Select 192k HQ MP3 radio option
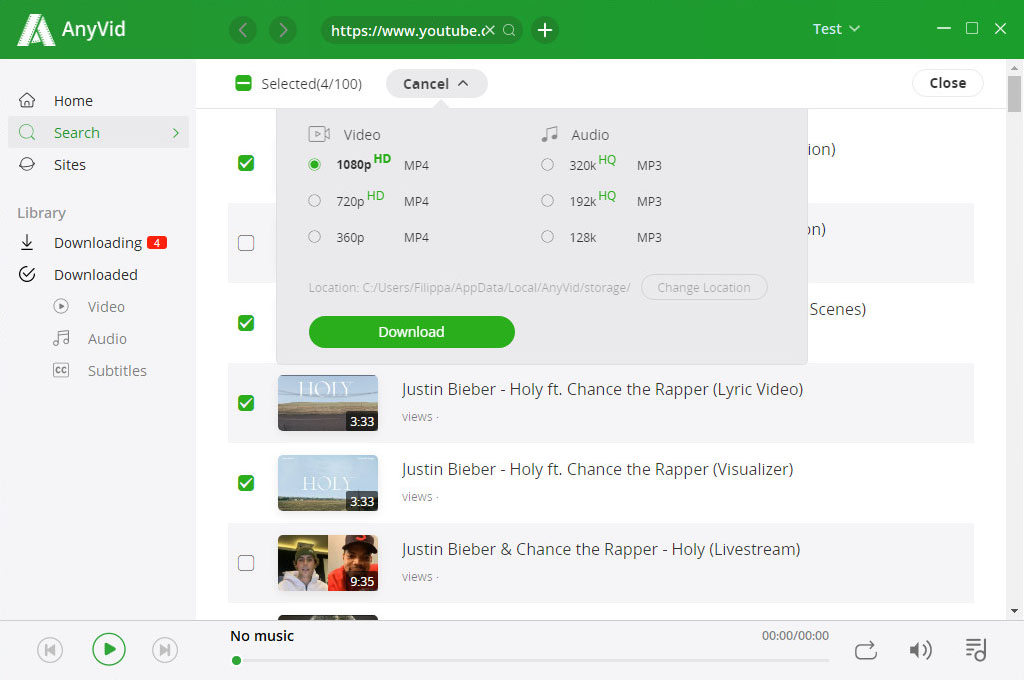Screen dimensions: 1024x680 pyautogui.click(x=547, y=201)
